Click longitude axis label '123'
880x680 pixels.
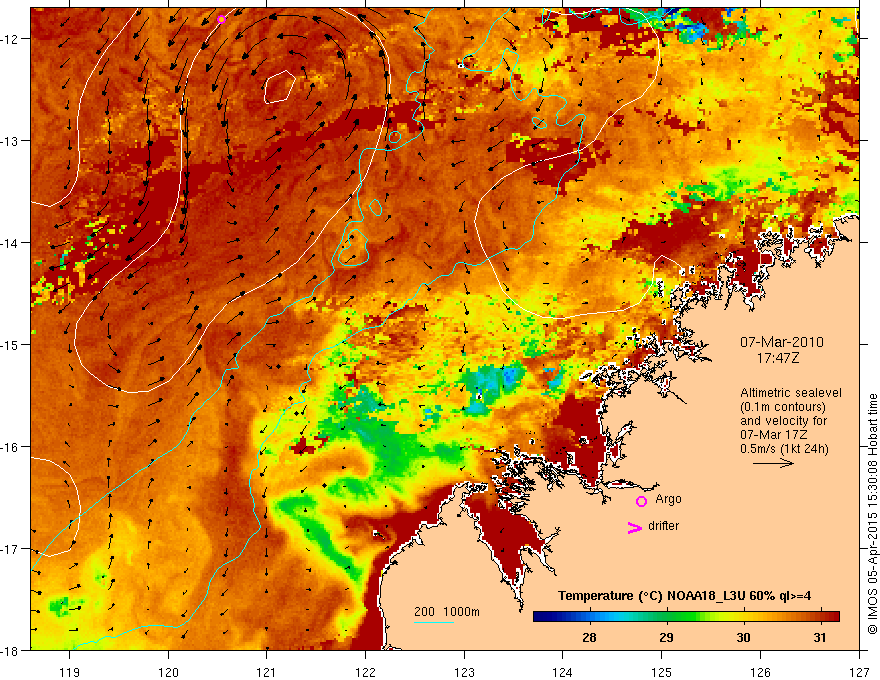pos(464,672)
